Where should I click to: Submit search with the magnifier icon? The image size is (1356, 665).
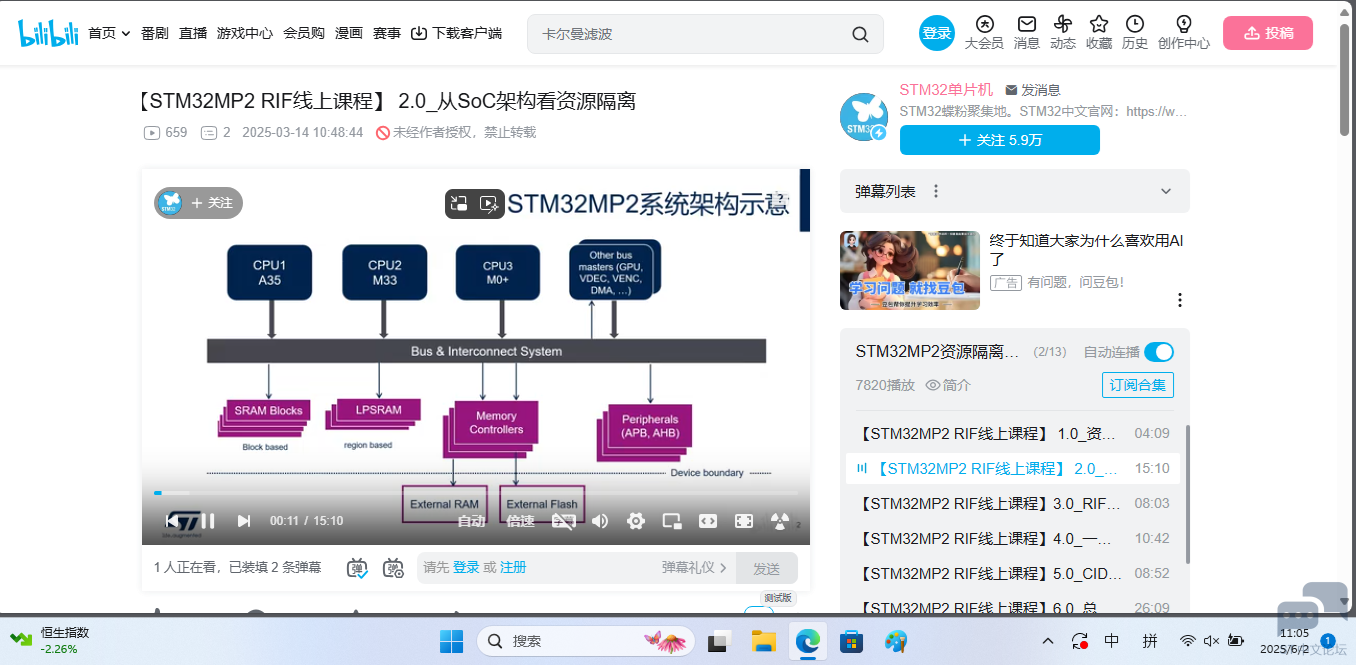click(860, 34)
